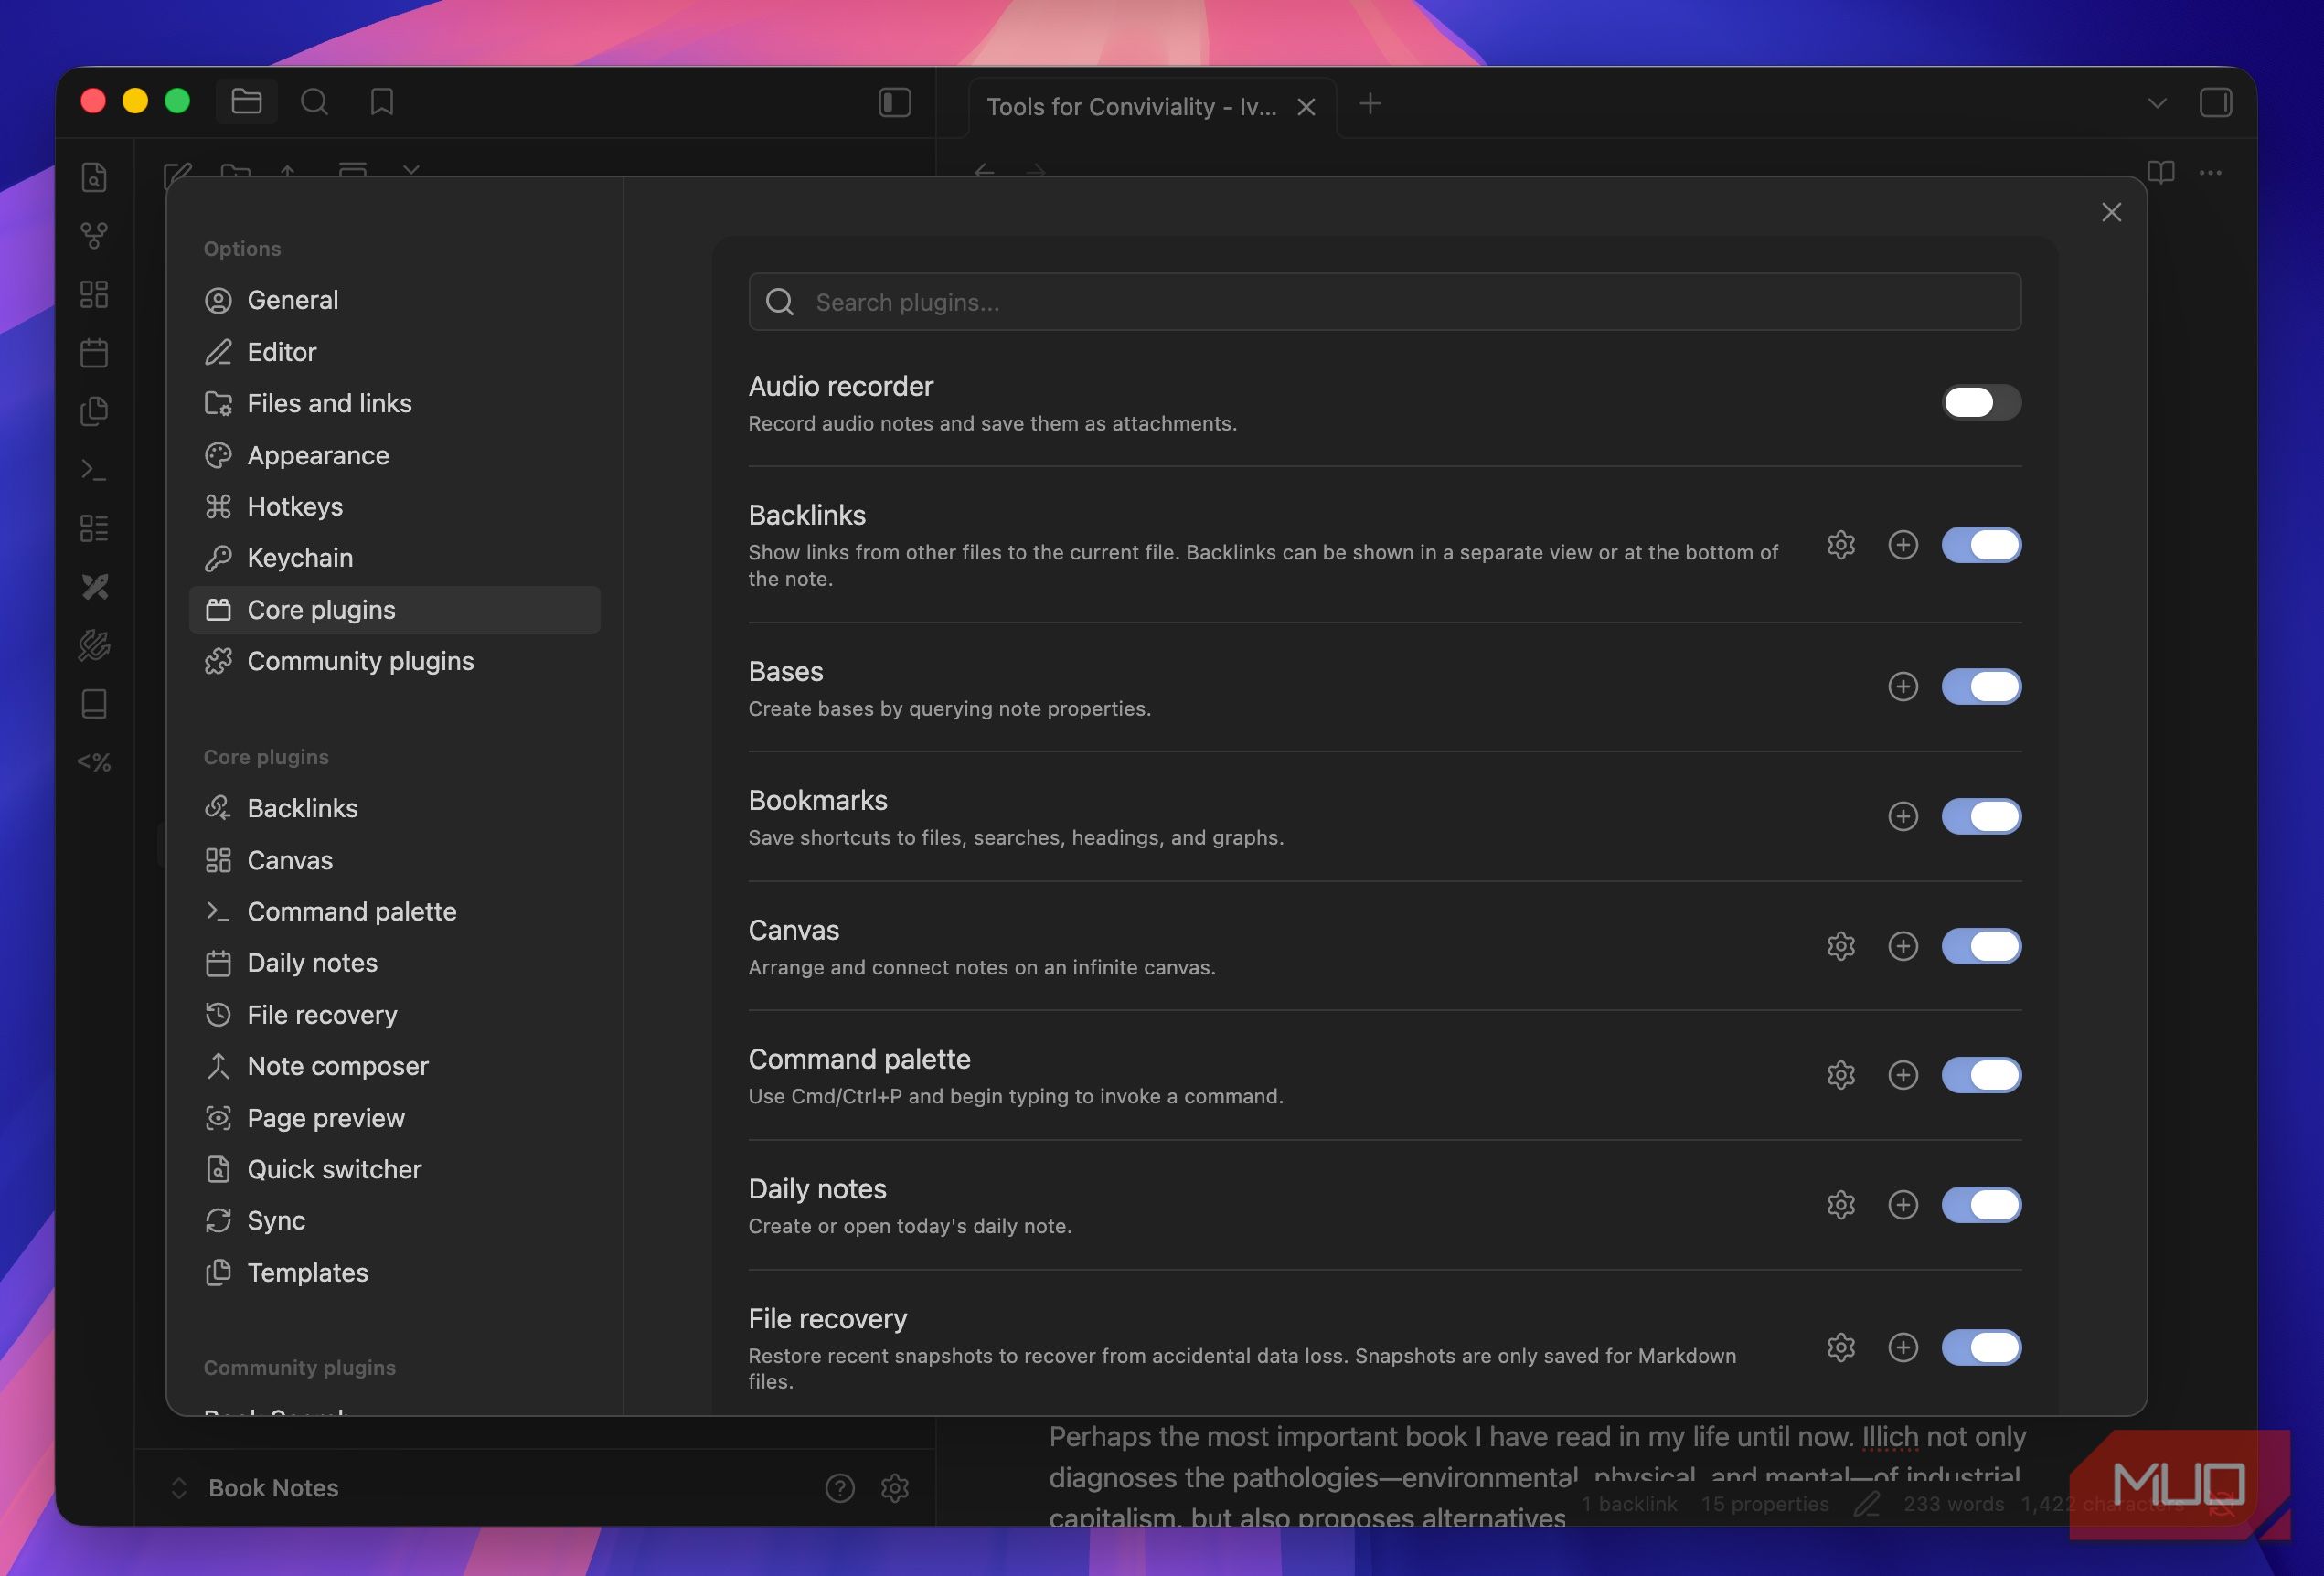Open Appearance settings section
The image size is (2324, 1576).
(394, 455)
